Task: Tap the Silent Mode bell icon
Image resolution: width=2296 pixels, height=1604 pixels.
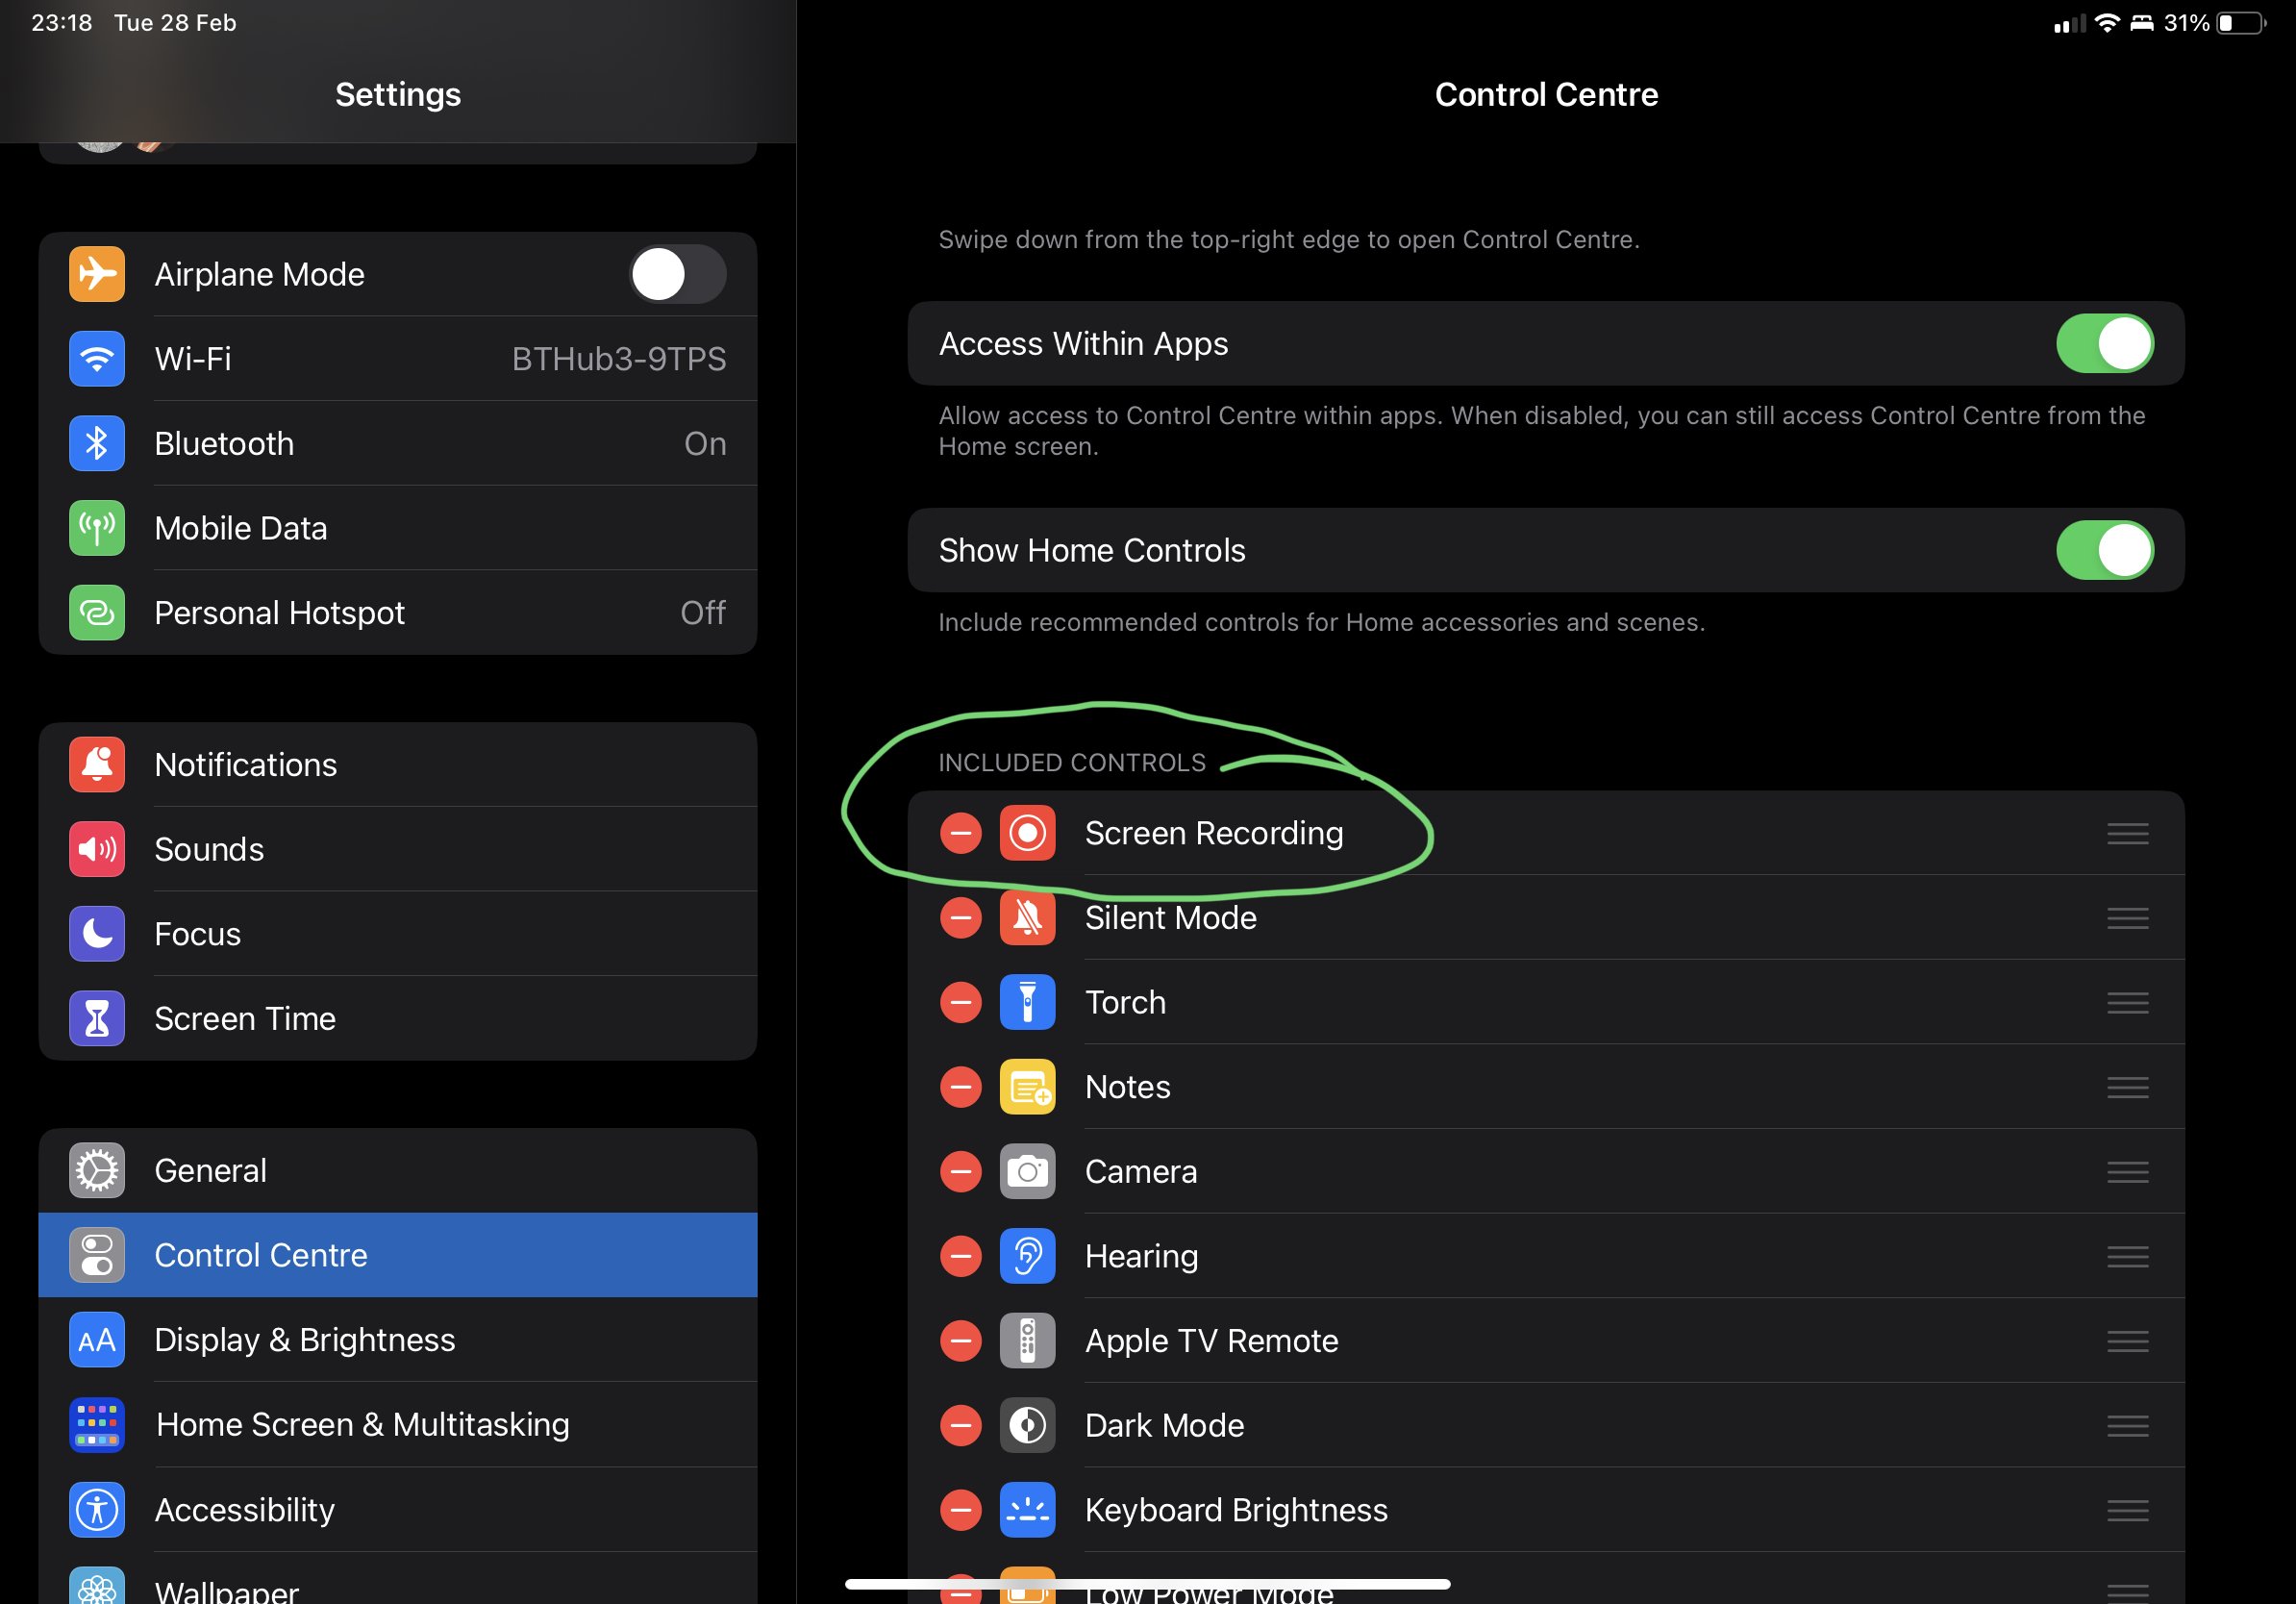Action: pyautogui.click(x=1027, y=918)
